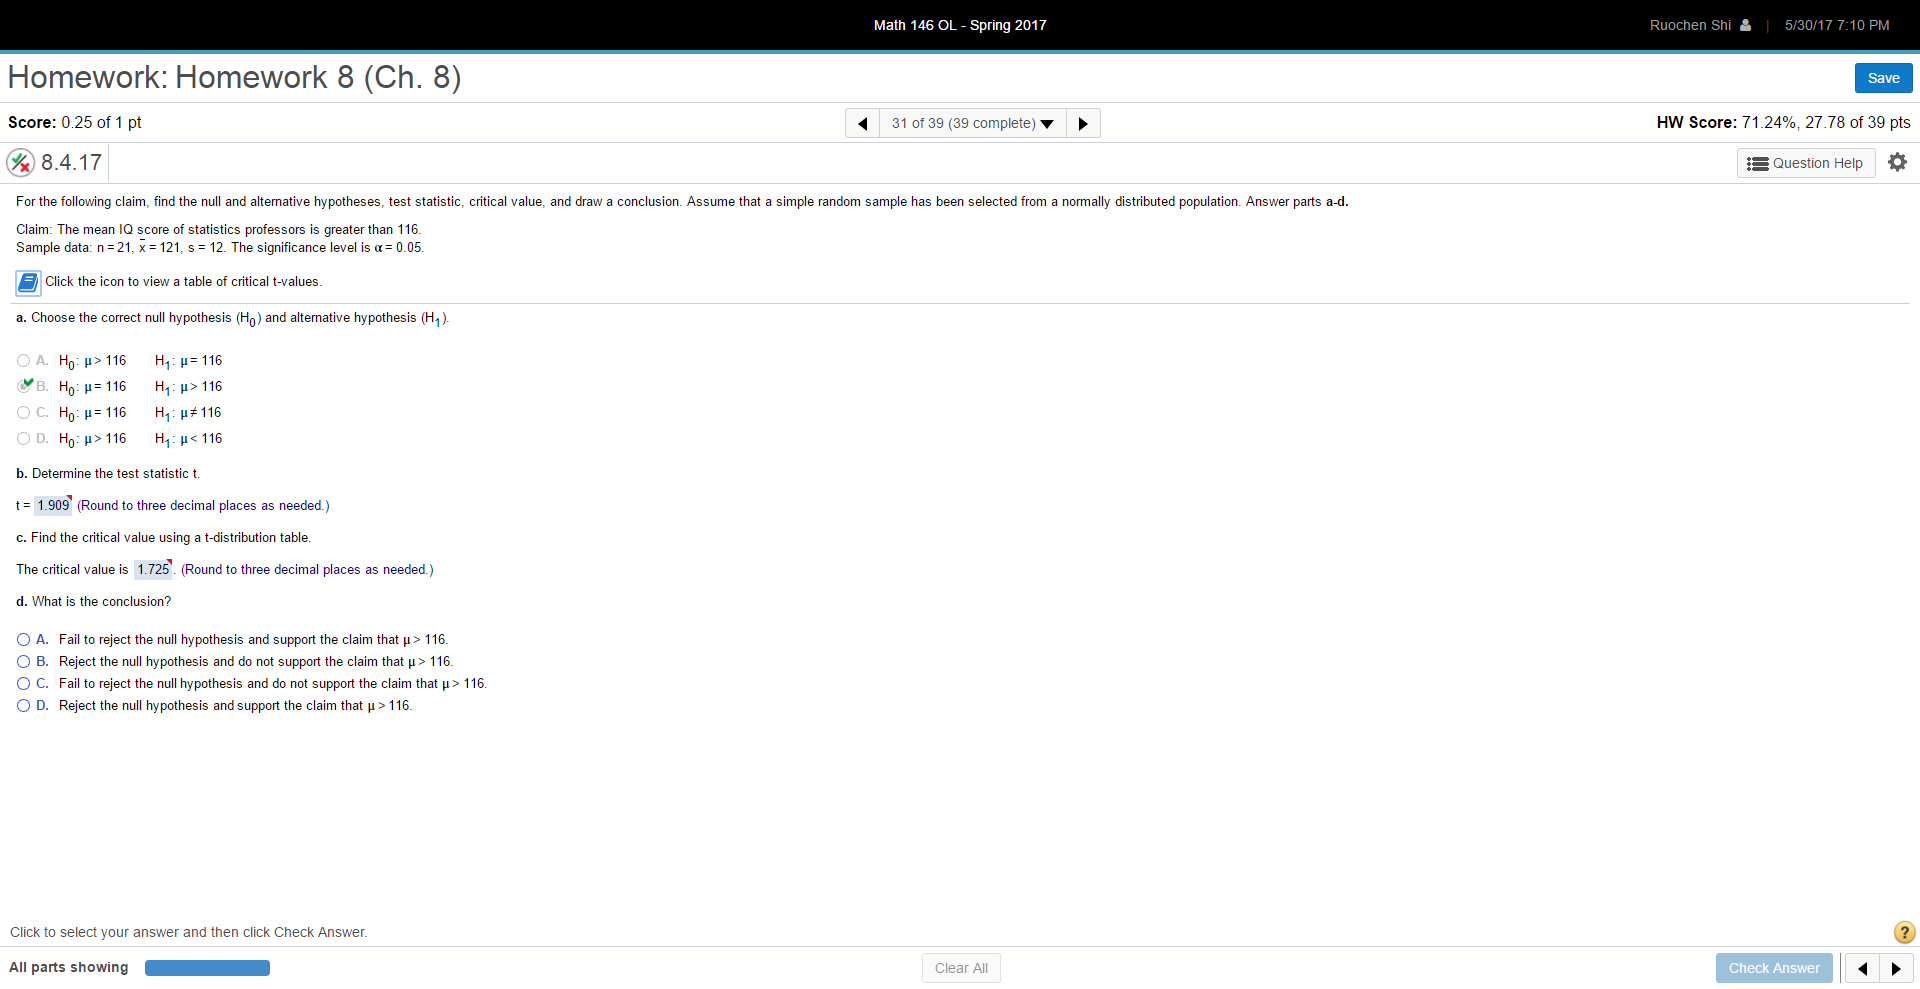The height and width of the screenshot is (989, 1920).
Task: Open the 31 of 39 question dropdown
Action: (972, 123)
